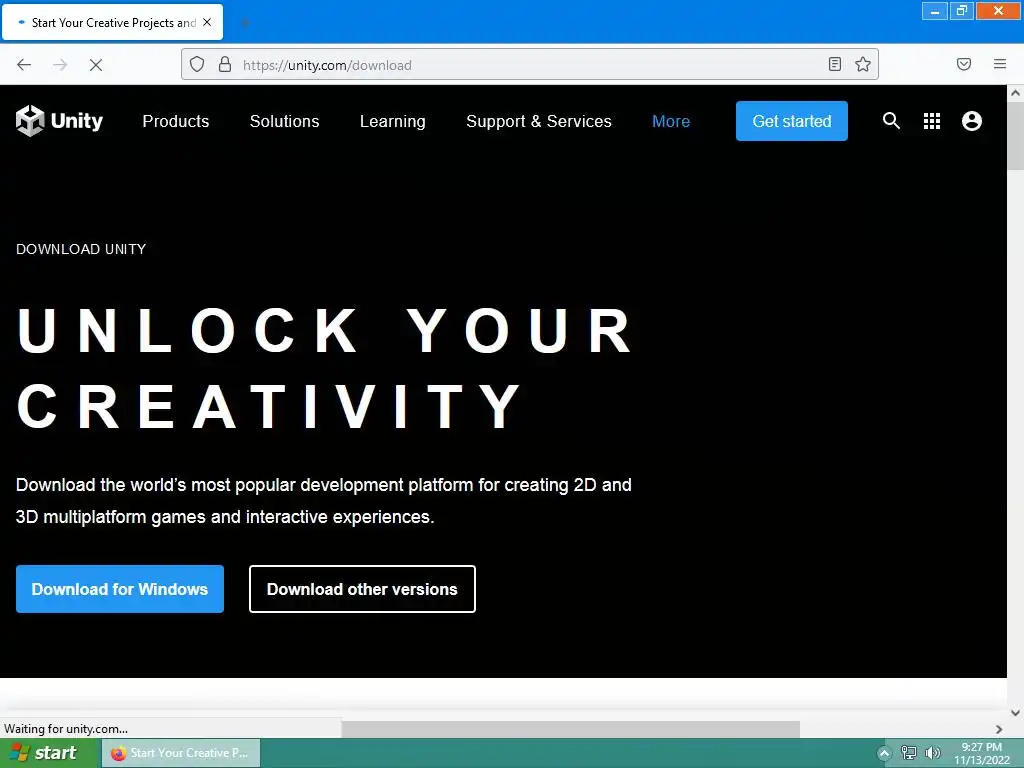Click the 'Waiting for unity.com...' status text
1024x768 pixels.
pos(66,729)
